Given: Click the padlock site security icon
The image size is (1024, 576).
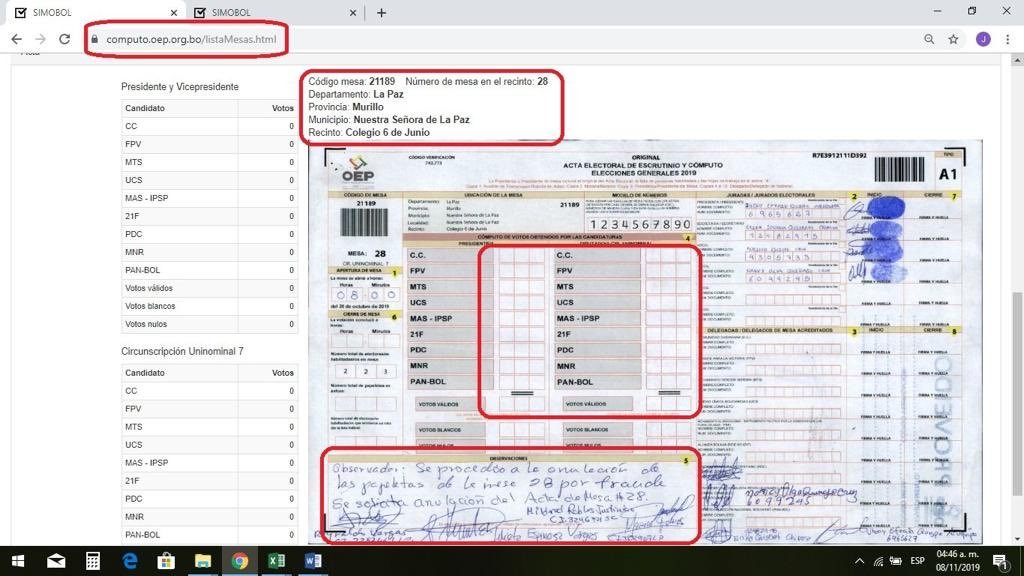Looking at the screenshot, I should 95,39.
